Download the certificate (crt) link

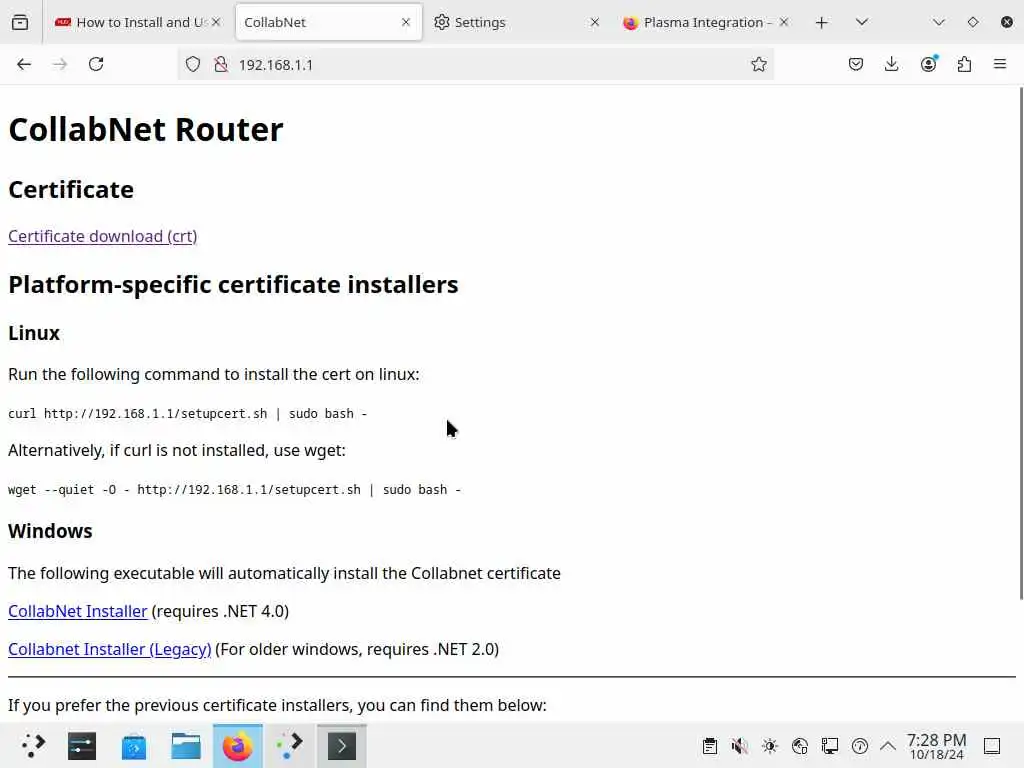(103, 236)
